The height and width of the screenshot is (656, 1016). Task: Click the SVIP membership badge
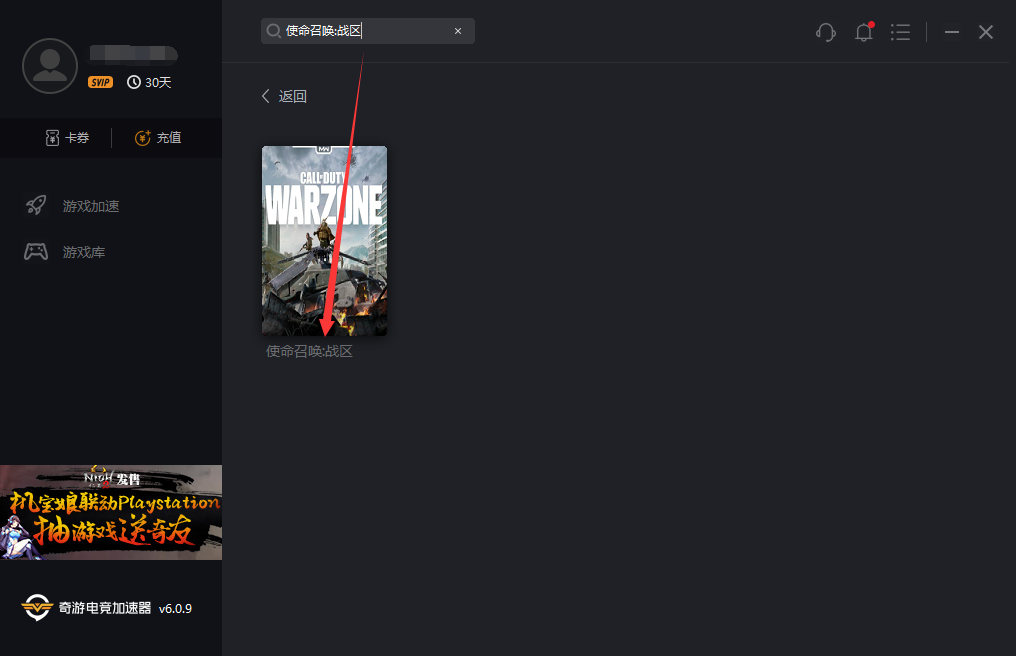[x=100, y=82]
